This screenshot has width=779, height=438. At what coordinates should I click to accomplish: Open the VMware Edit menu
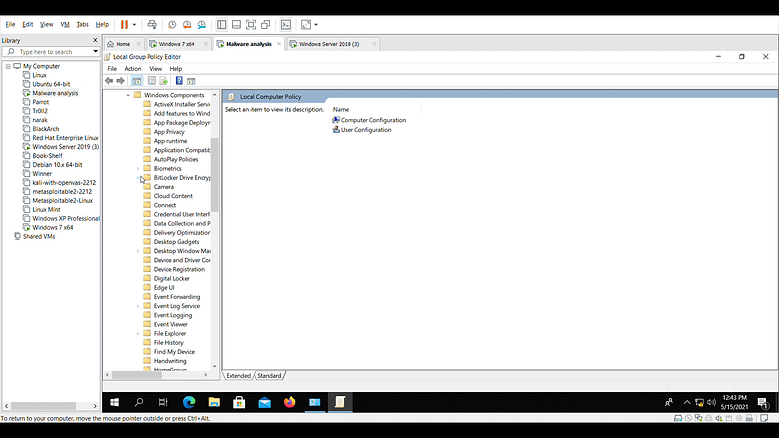[28, 24]
